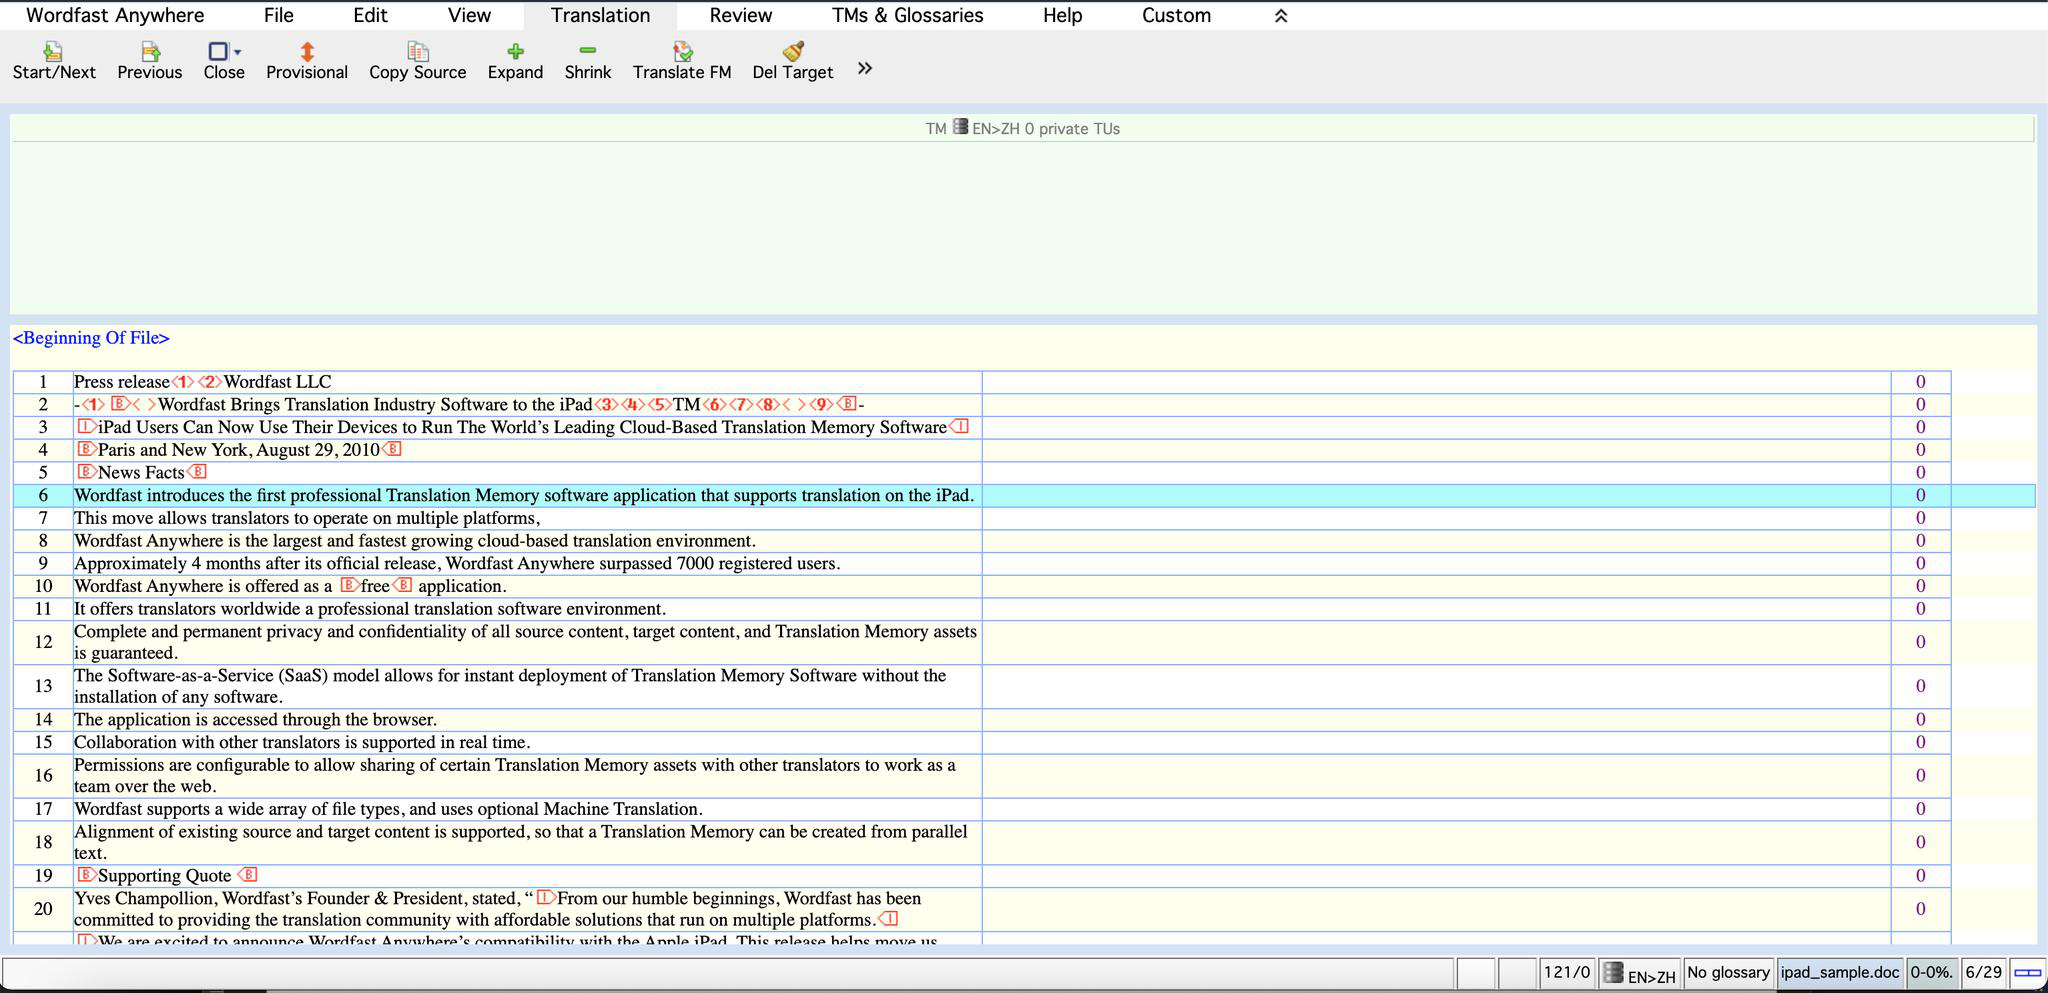Click row number 12
This screenshot has width=2048, height=993.
(x=43, y=642)
